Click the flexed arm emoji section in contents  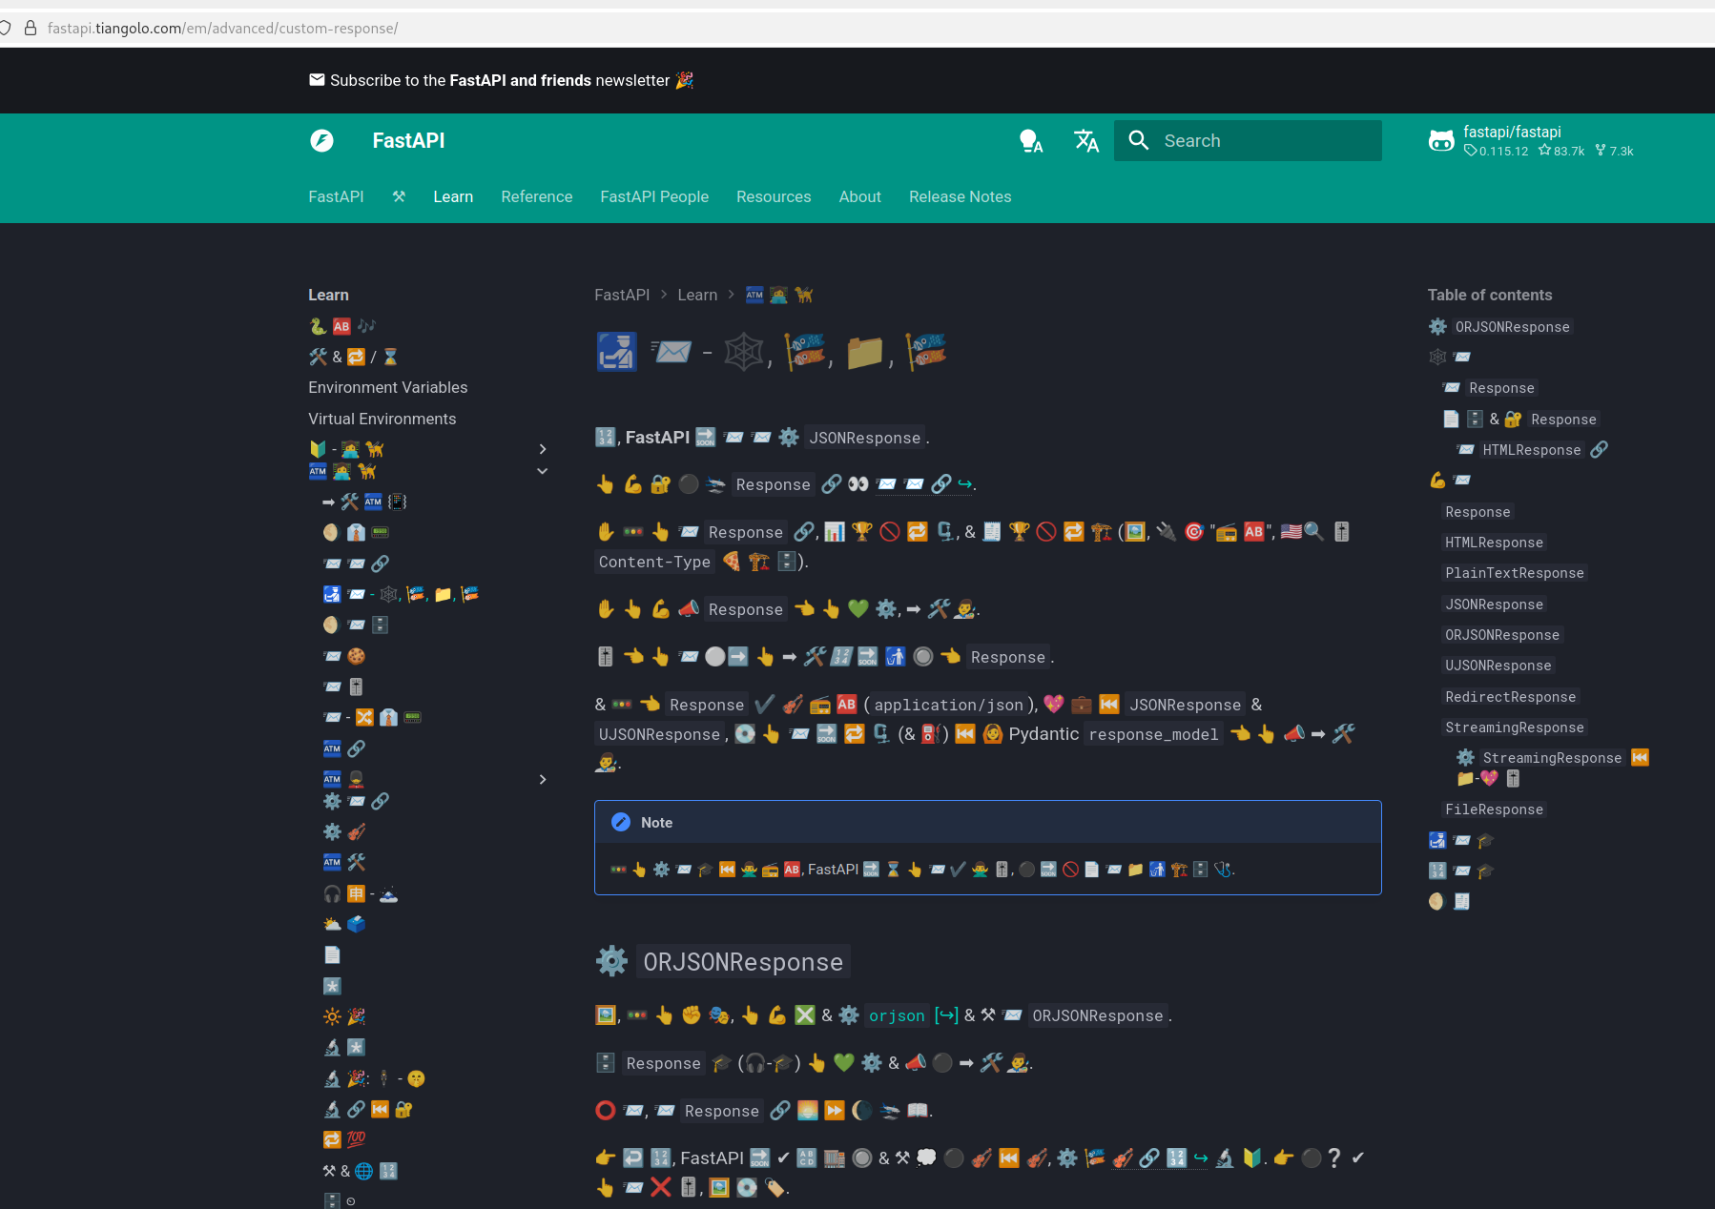pyautogui.click(x=1449, y=480)
